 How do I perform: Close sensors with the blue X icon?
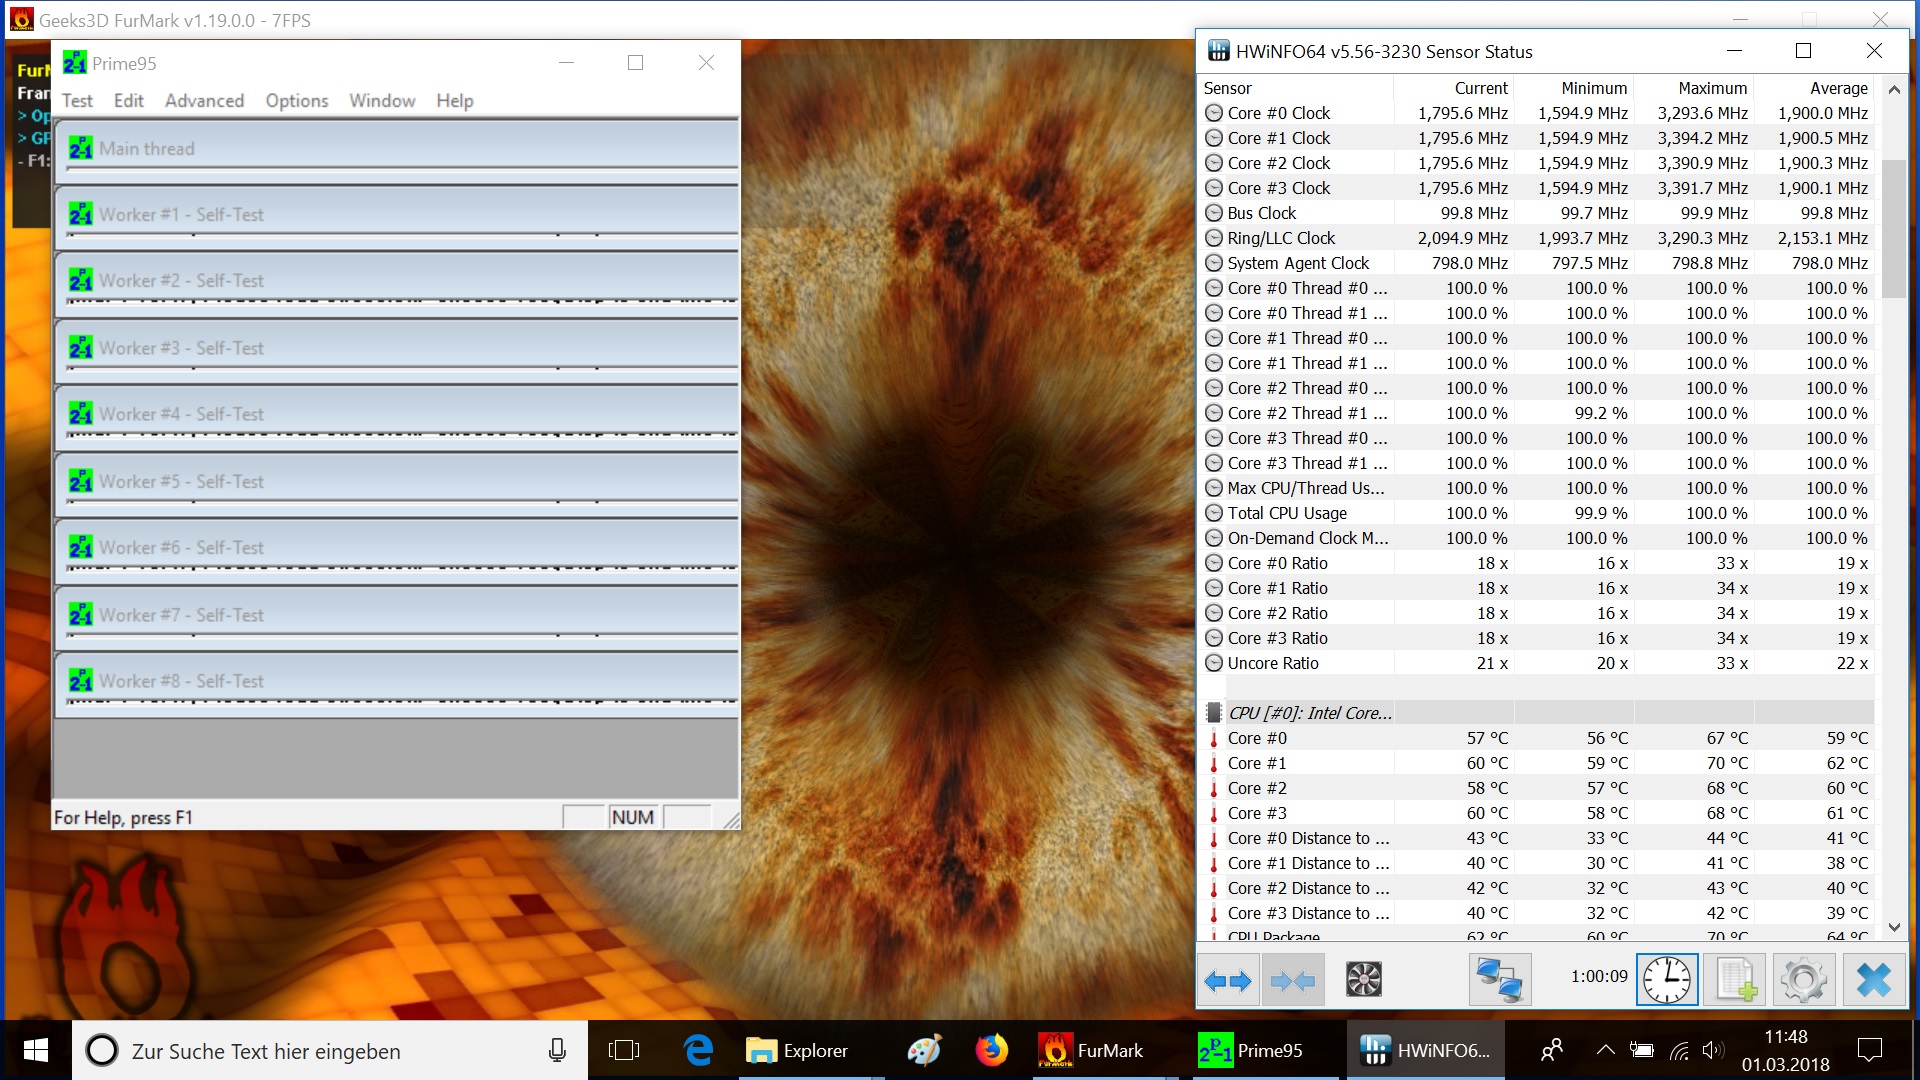[1873, 980]
